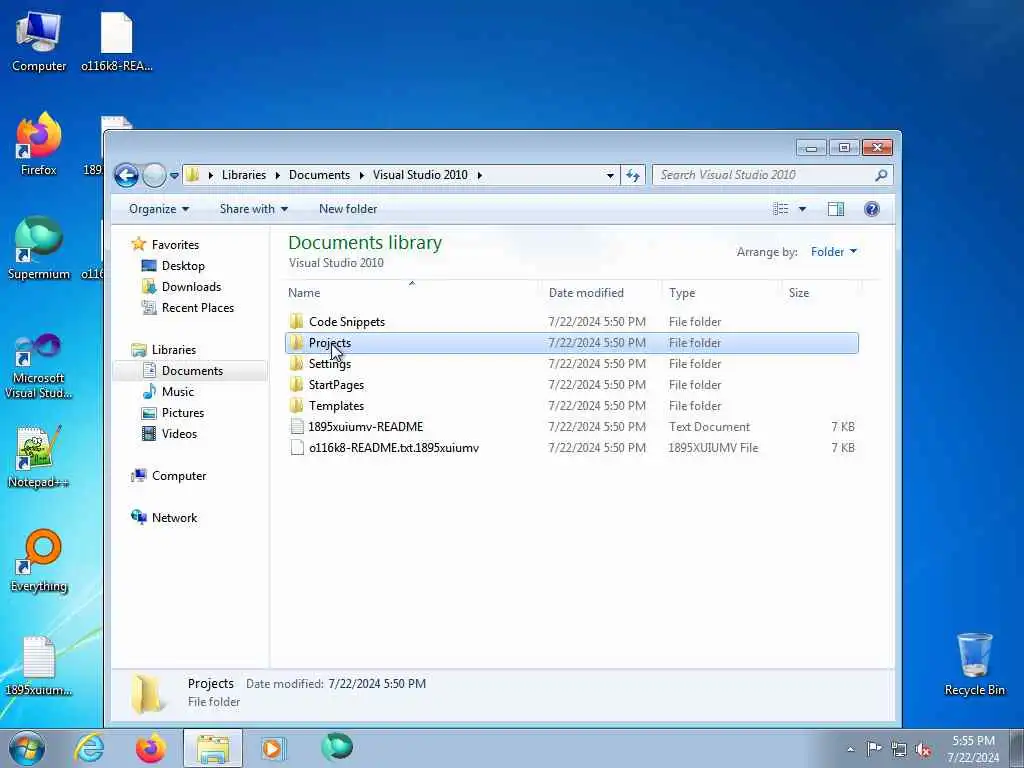Select Network in navigation pane
The image size is (1024, 768).
174,518
